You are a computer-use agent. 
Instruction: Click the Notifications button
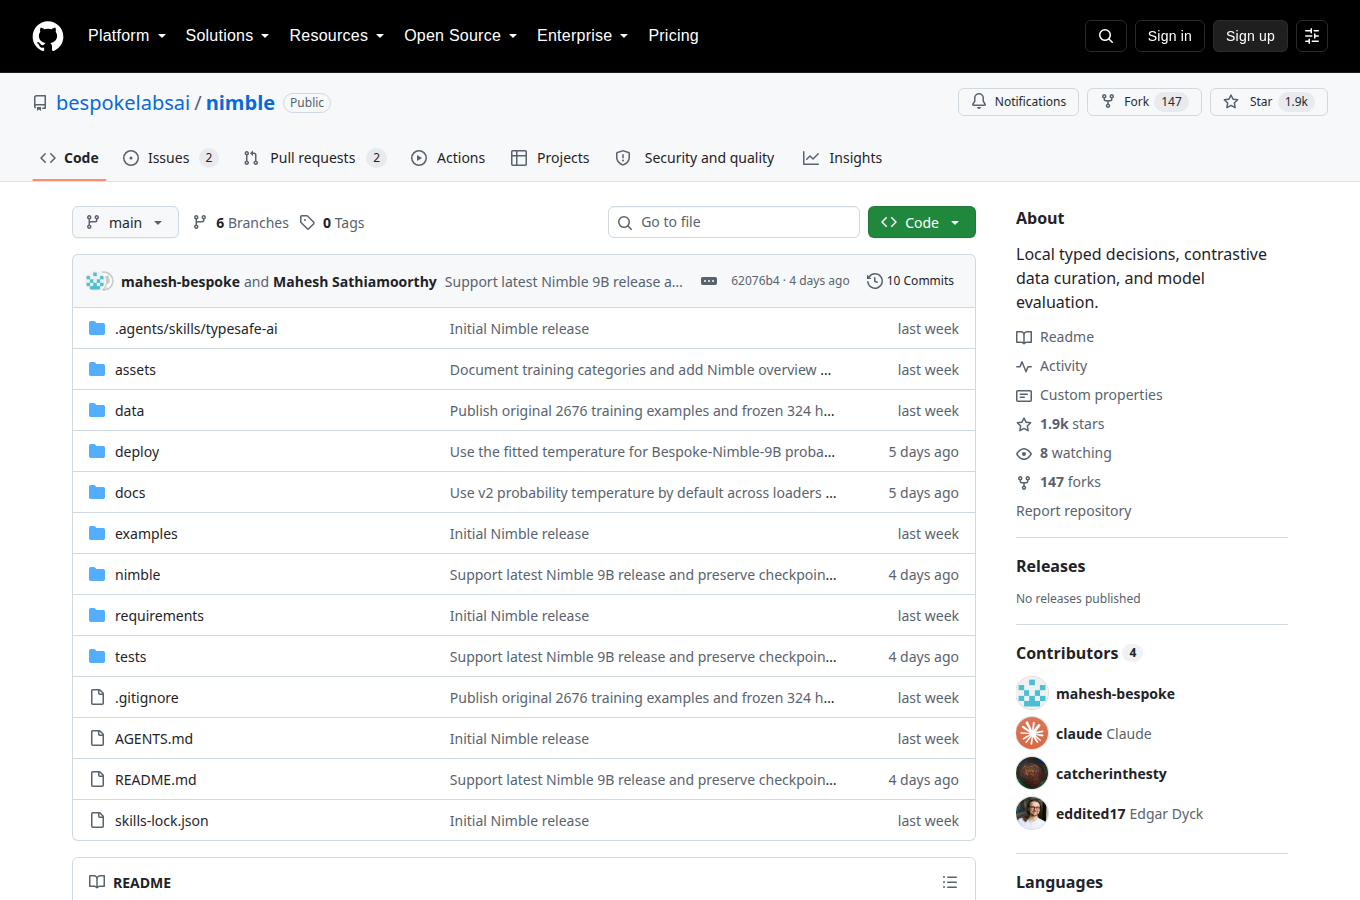click(1019, 102)
